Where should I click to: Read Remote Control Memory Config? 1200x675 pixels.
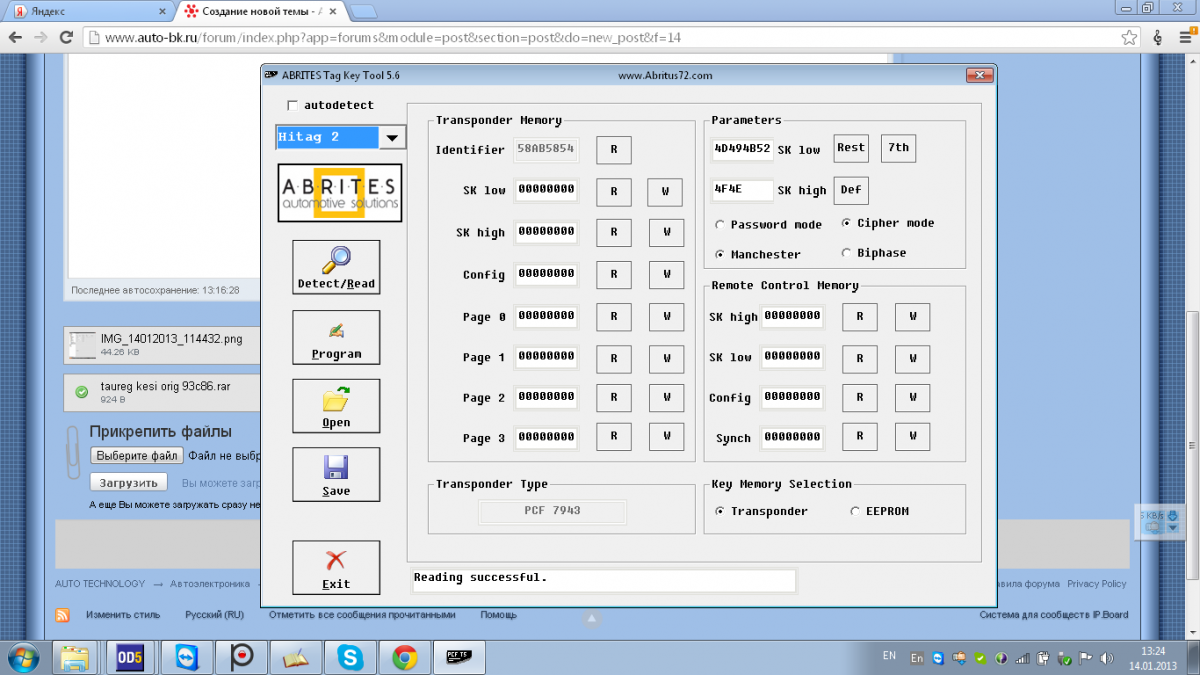click(860, 397)
